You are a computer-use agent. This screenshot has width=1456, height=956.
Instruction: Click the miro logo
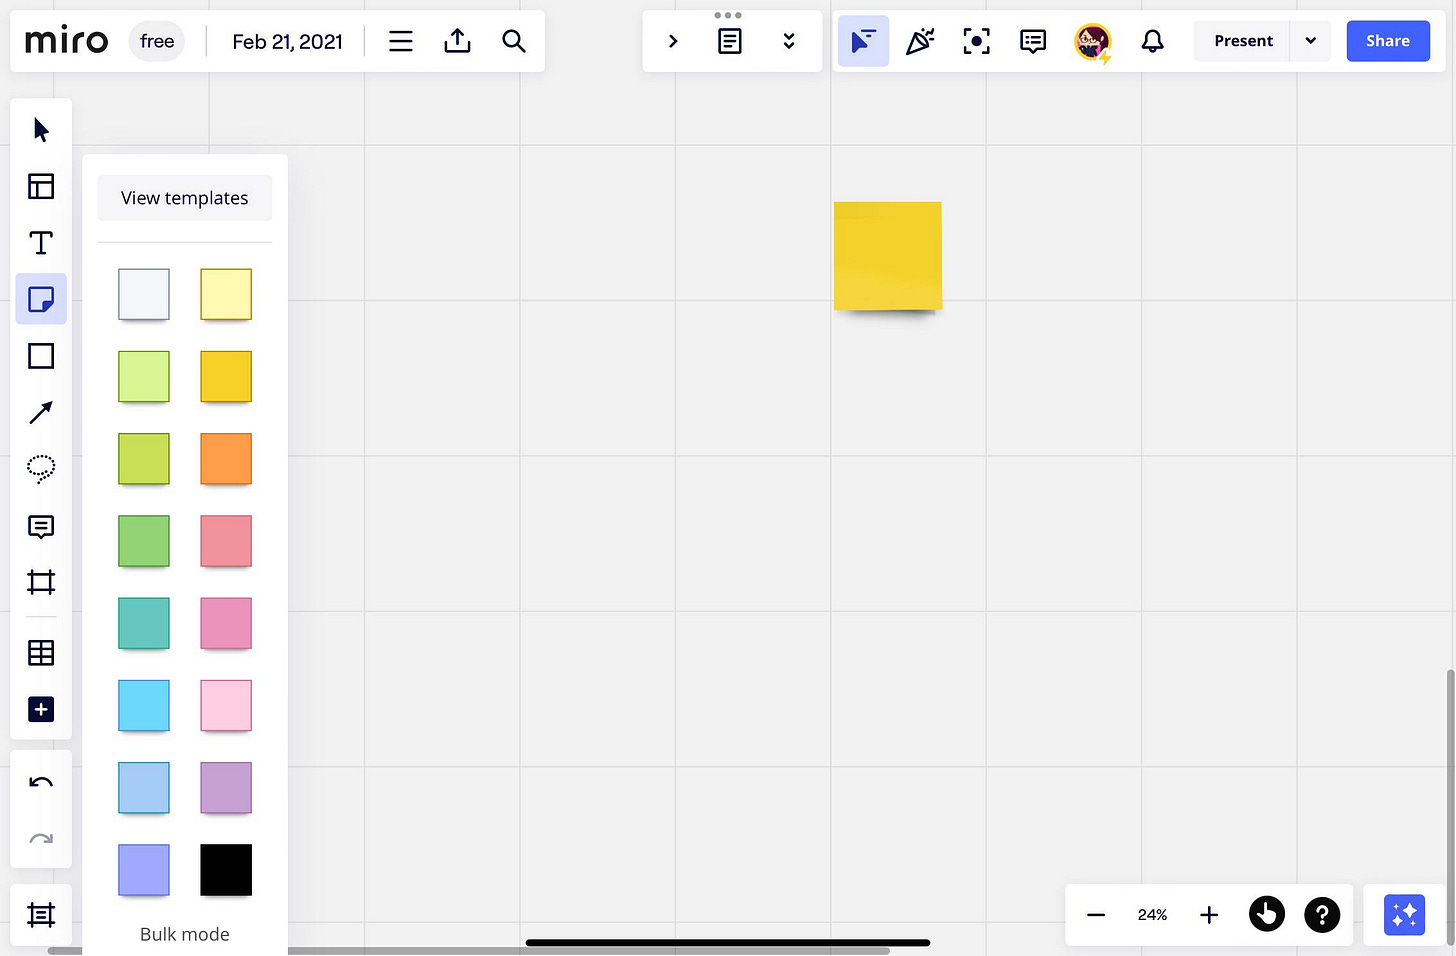pos(66,41)
